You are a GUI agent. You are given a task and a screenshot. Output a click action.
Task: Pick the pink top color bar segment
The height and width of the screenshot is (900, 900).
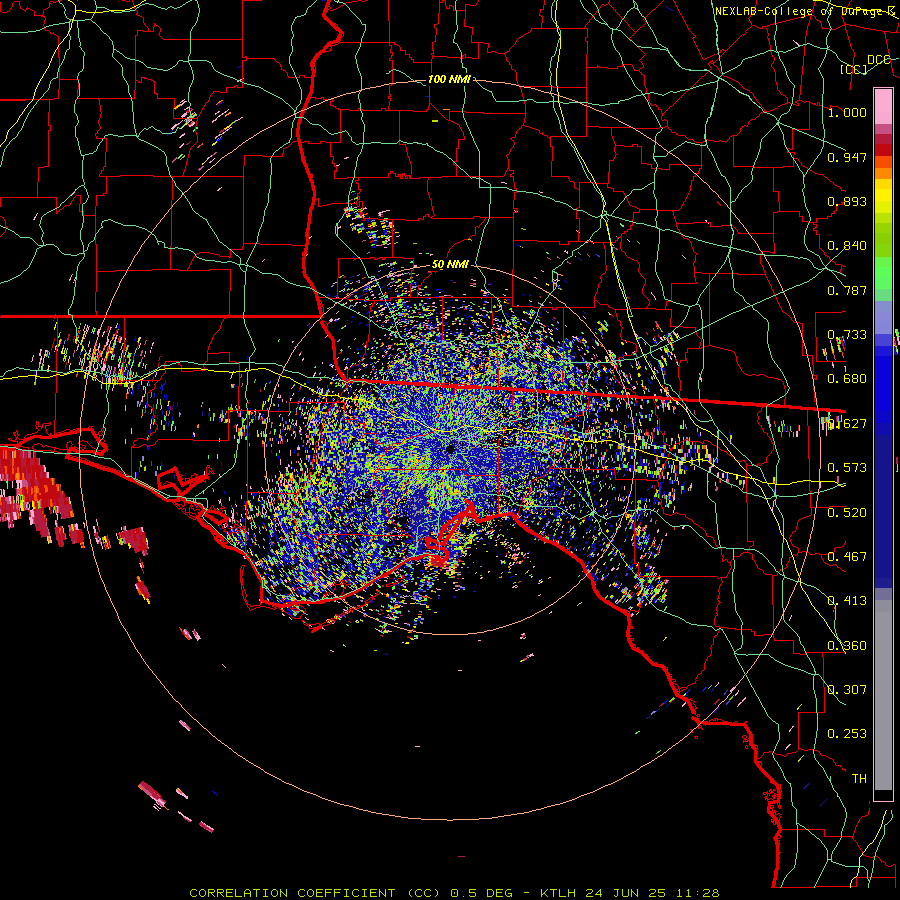click(x=883, y=106)
